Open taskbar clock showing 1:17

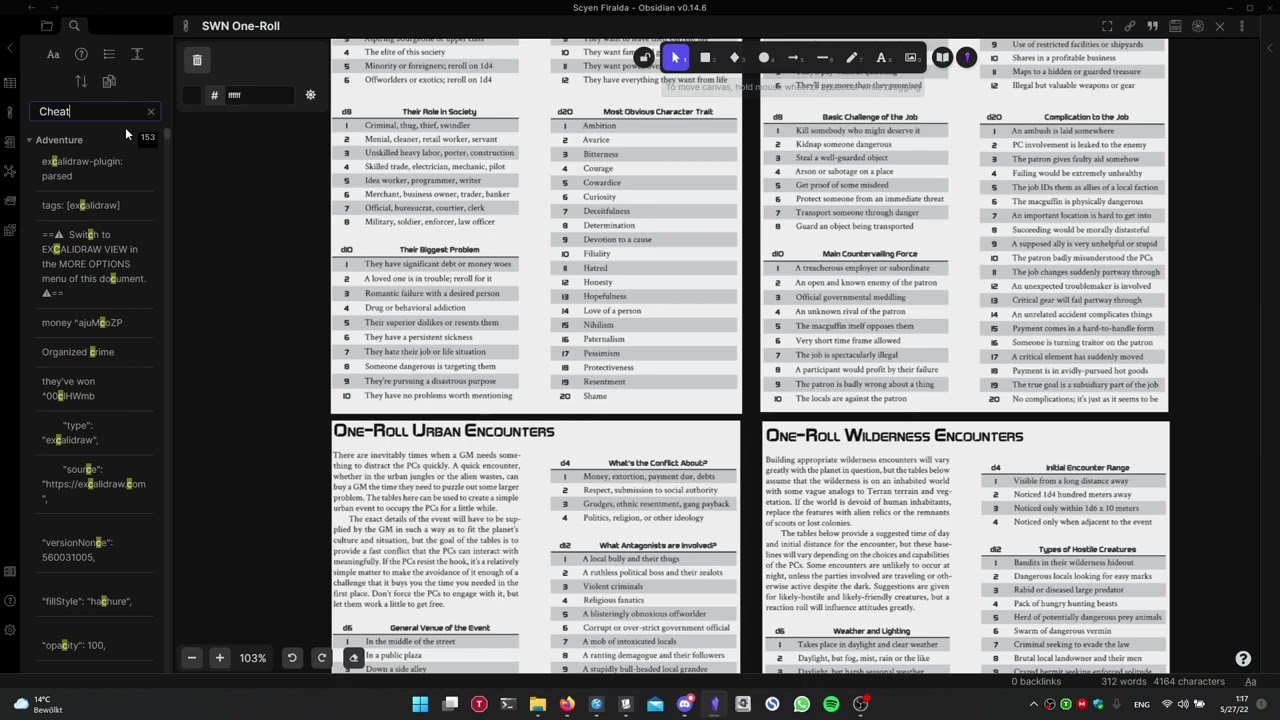point(1232,704)
